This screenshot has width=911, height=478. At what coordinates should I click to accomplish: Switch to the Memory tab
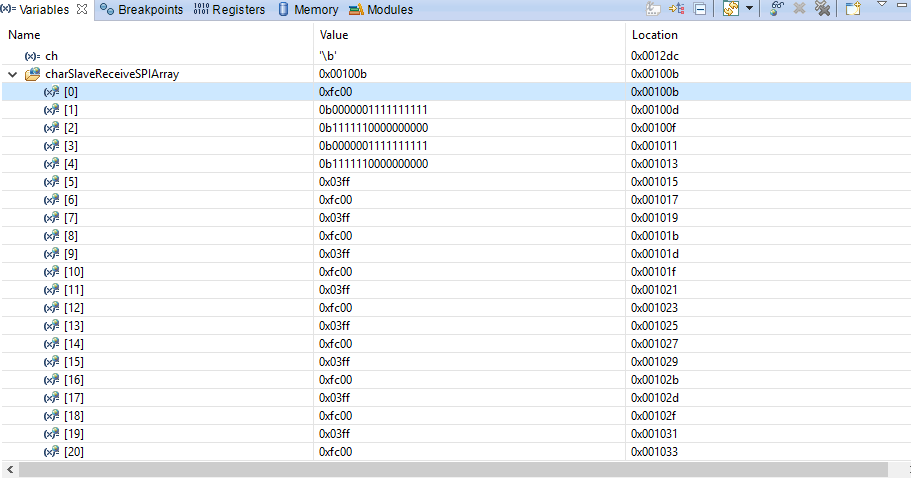click(x=308, y=10)
